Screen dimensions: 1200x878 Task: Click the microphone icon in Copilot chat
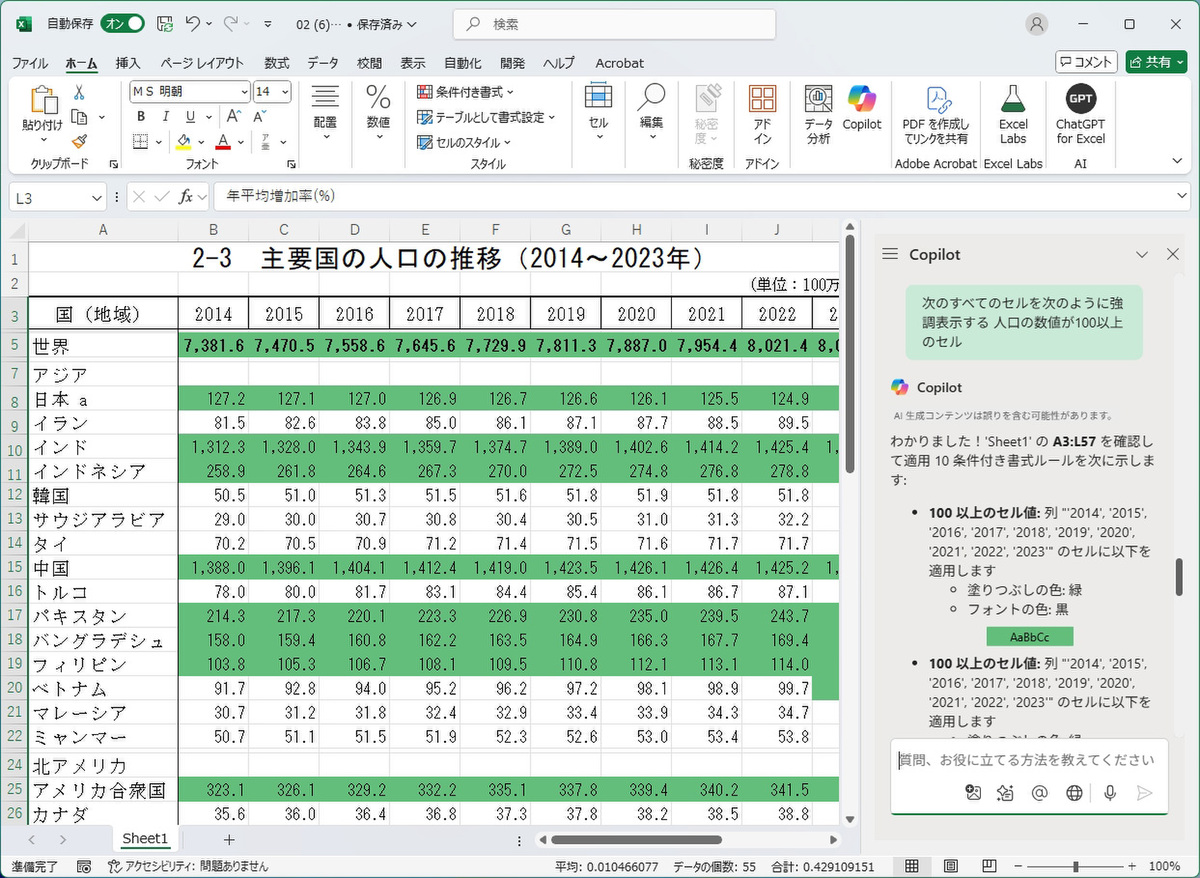pyautogui.click(x=1108, y=793)
